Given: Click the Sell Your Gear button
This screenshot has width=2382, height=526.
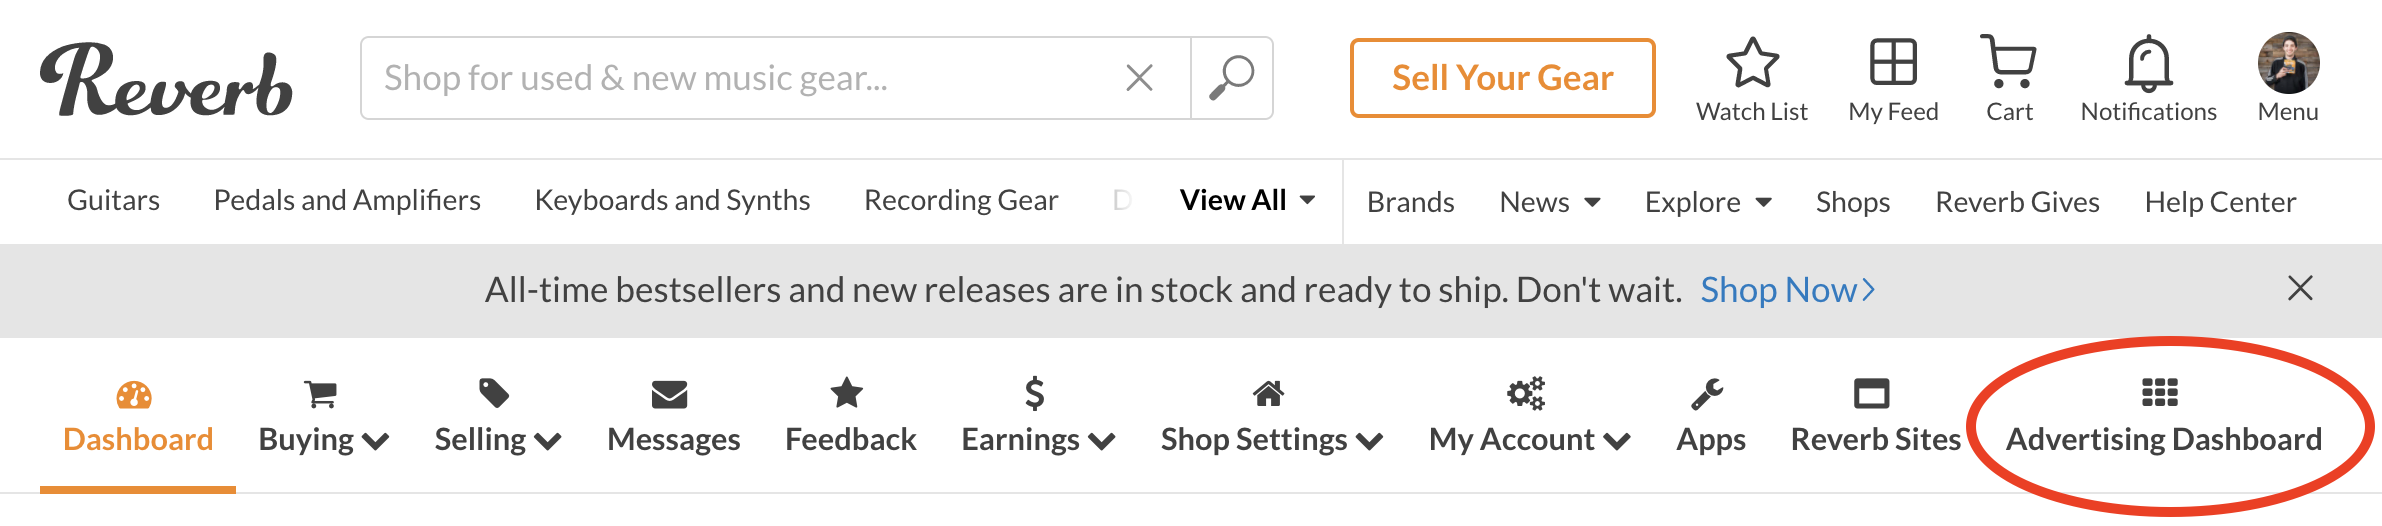Looking at the screenshot, I should [x=1502, y=78].
